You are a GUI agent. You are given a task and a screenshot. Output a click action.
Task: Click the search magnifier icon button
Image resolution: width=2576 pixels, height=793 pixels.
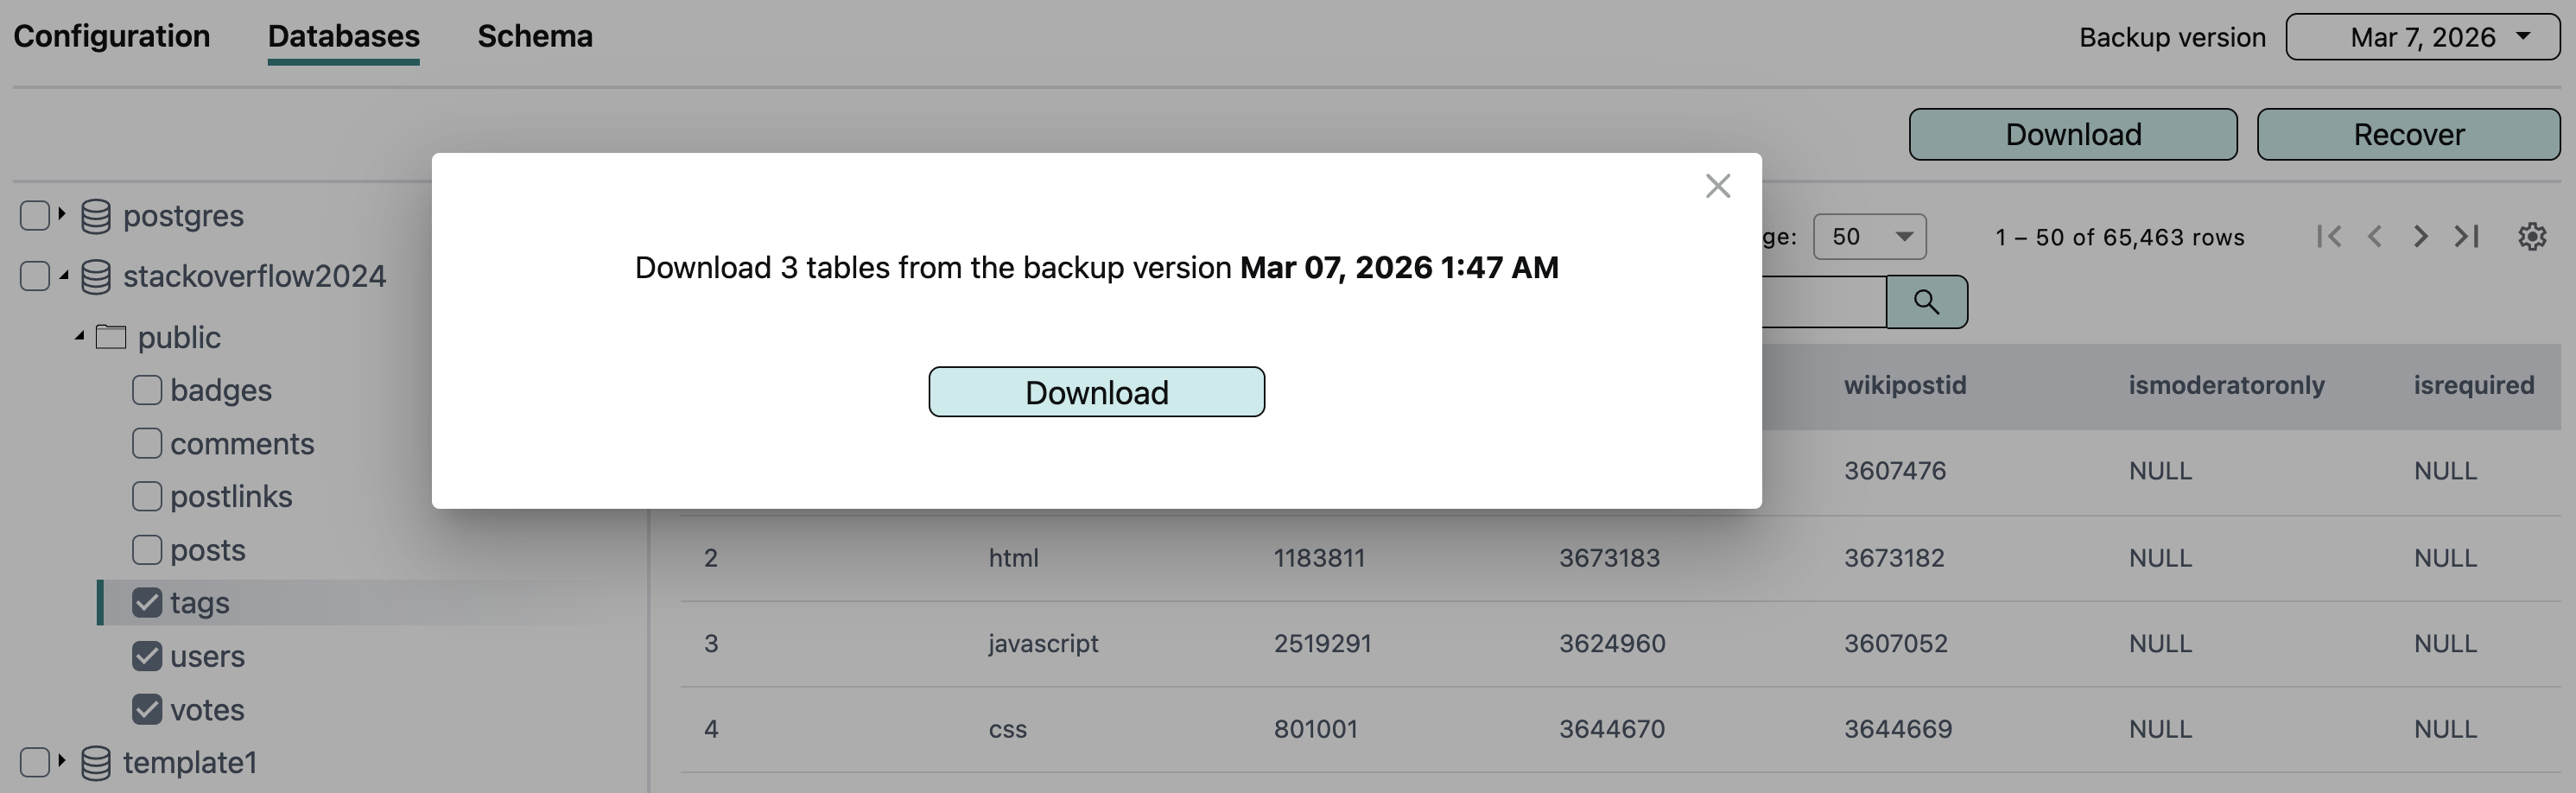click(x=1926, y=302)
